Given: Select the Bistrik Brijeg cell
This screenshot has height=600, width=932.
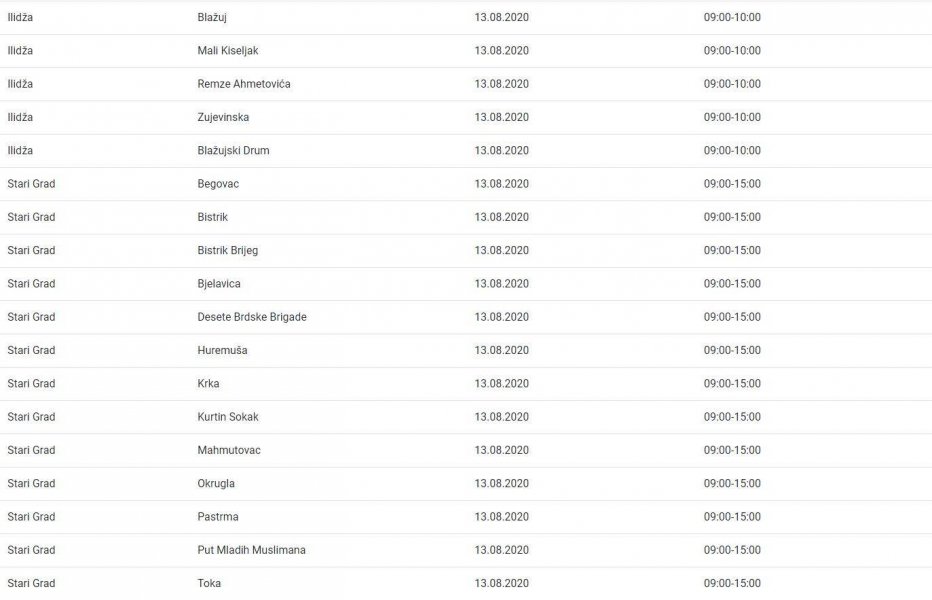Looking at the screenshot, I should tap(228, 251).
